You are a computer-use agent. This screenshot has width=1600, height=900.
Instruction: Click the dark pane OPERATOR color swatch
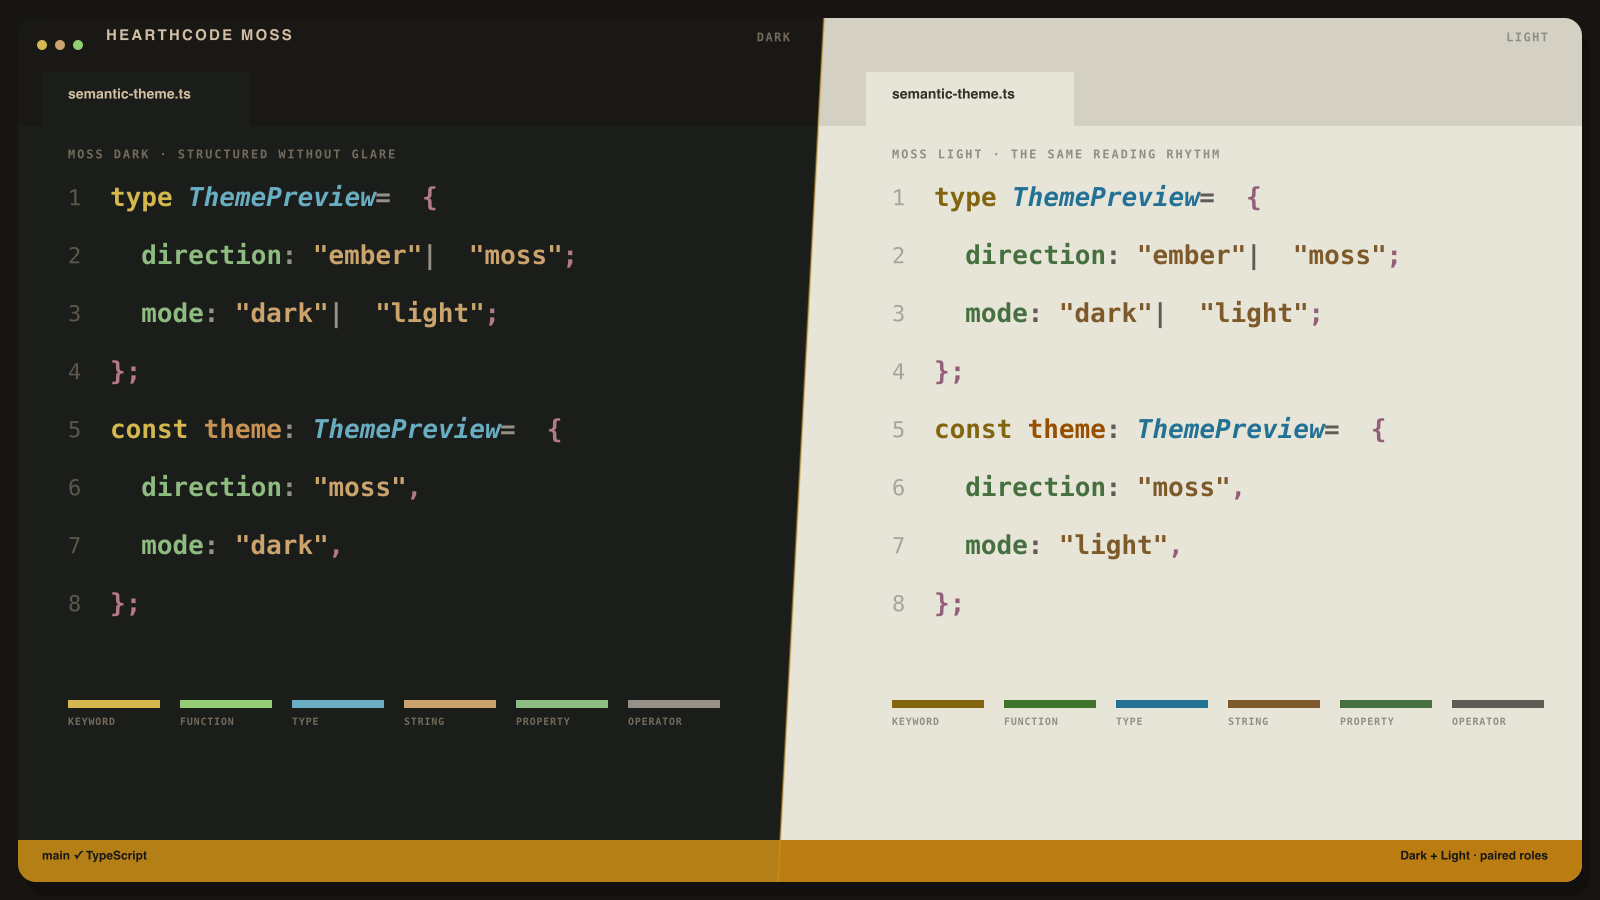674,704
